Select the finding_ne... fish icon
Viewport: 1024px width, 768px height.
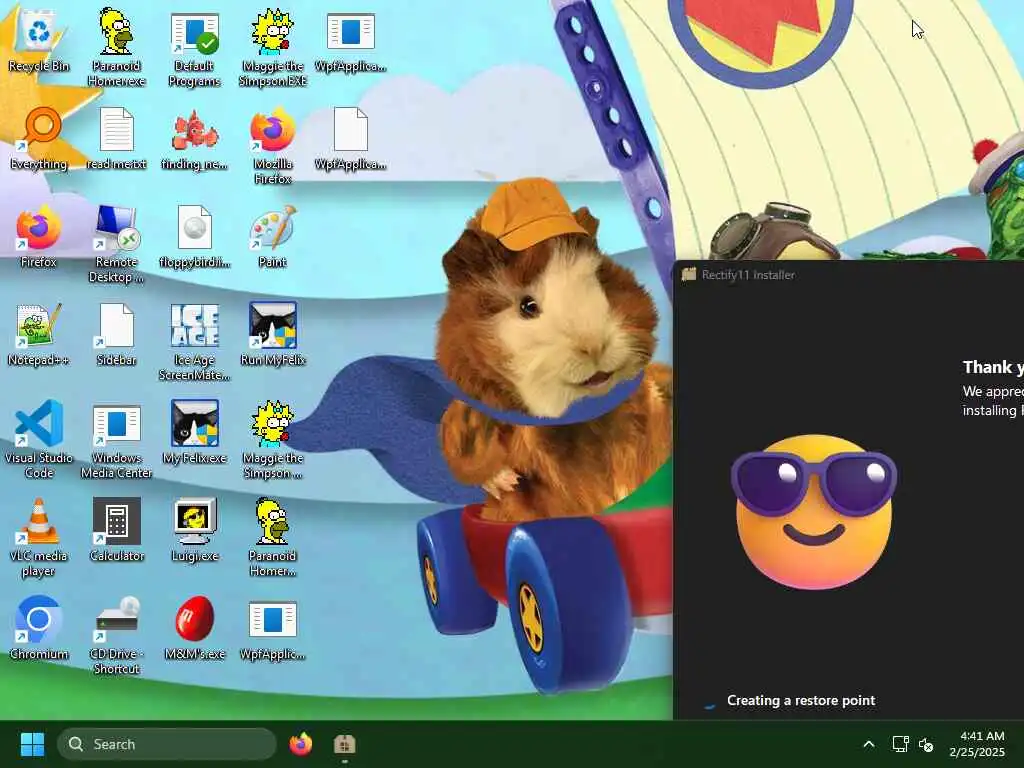click(195, 138)
